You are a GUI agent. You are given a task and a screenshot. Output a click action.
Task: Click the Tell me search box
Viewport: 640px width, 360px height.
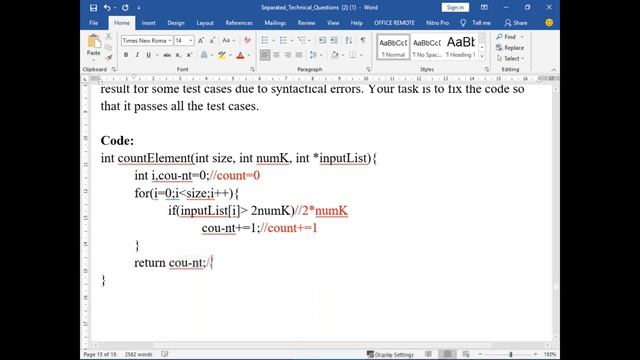pos(476,23)
